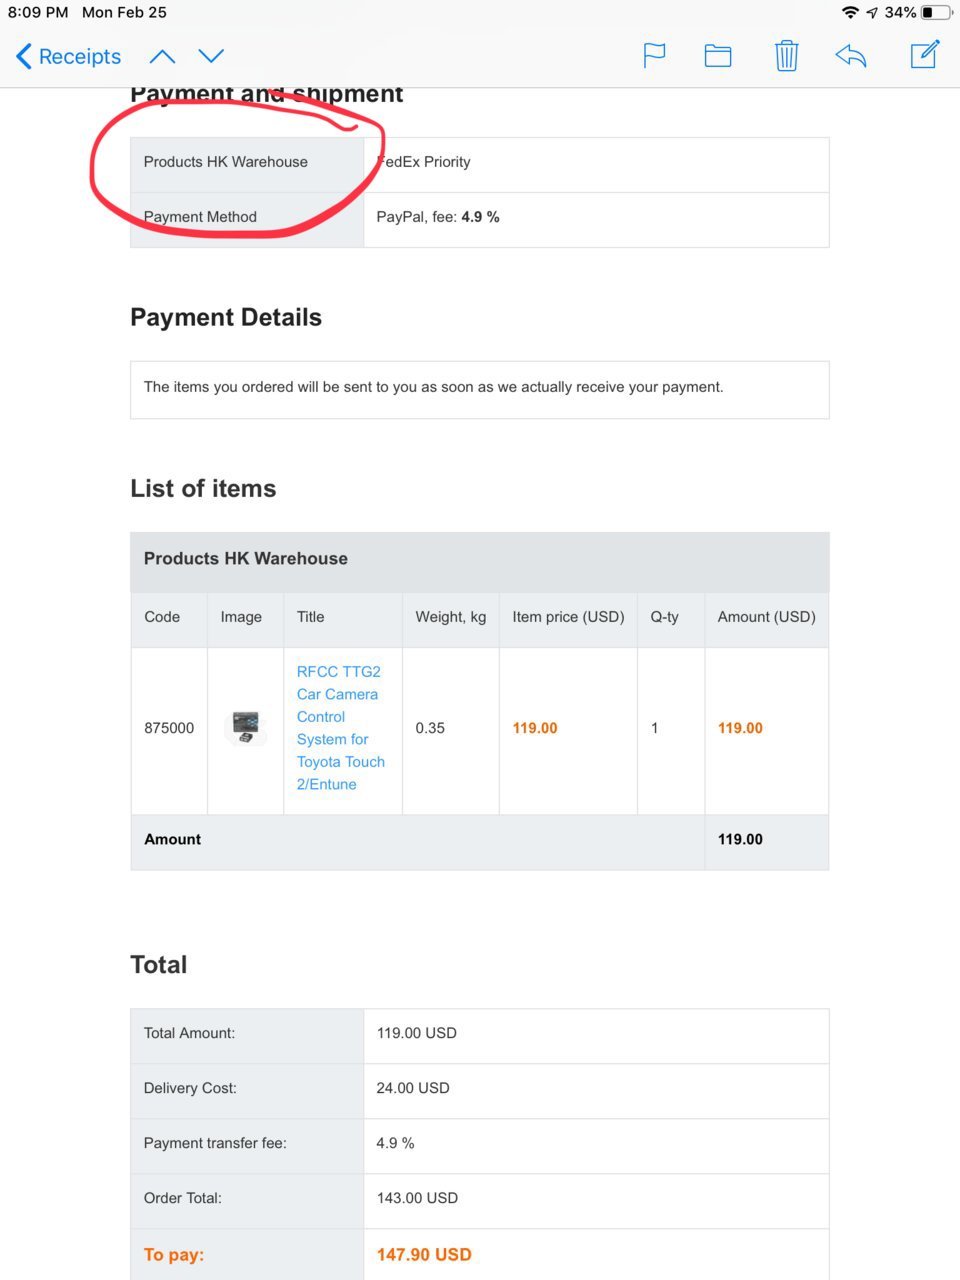Move message using the folder icon

pos(718,56)
